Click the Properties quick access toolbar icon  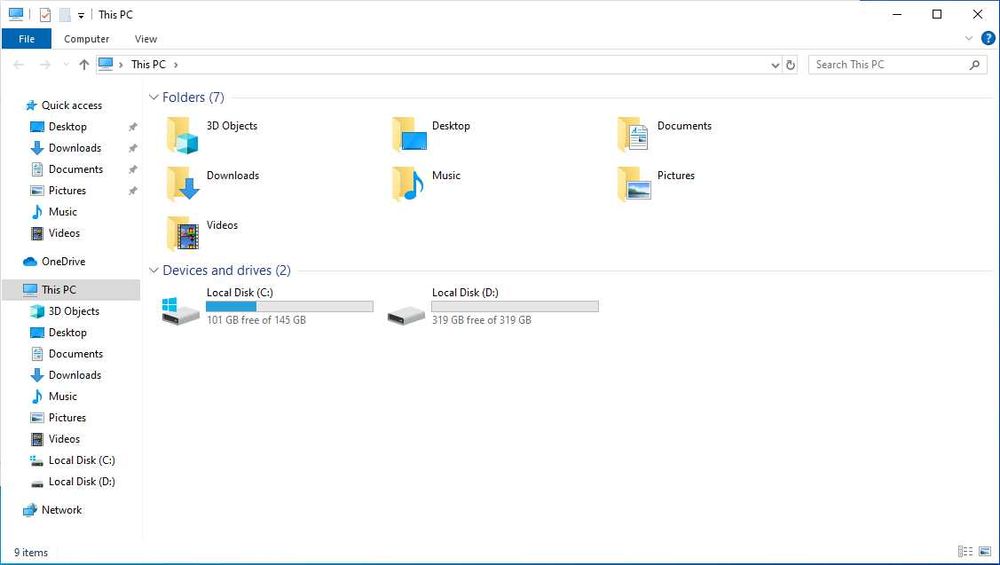(x=45, y=15)
